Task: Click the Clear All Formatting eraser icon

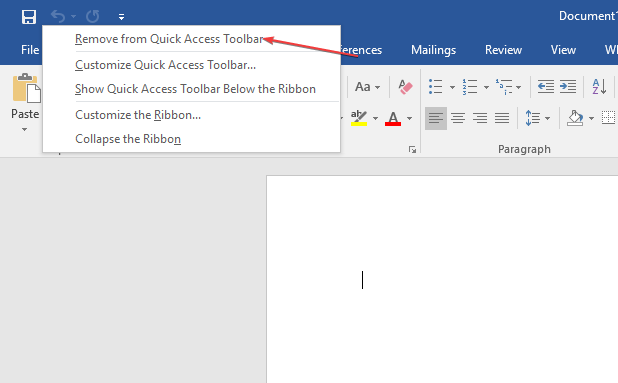Action: pyautogui.click(x=405, y=87)
